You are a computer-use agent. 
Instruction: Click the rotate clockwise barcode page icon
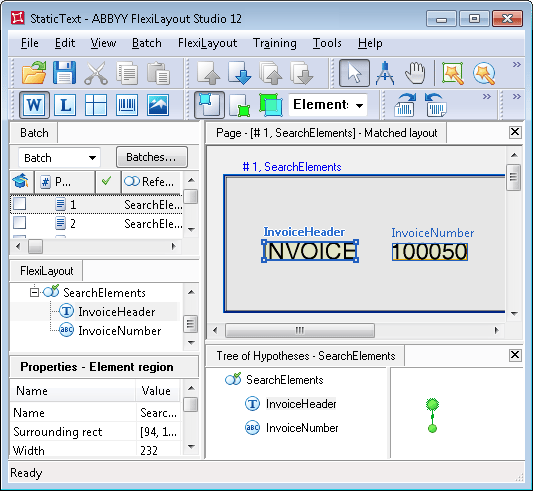pyautogui.click(x=405, y=105)
